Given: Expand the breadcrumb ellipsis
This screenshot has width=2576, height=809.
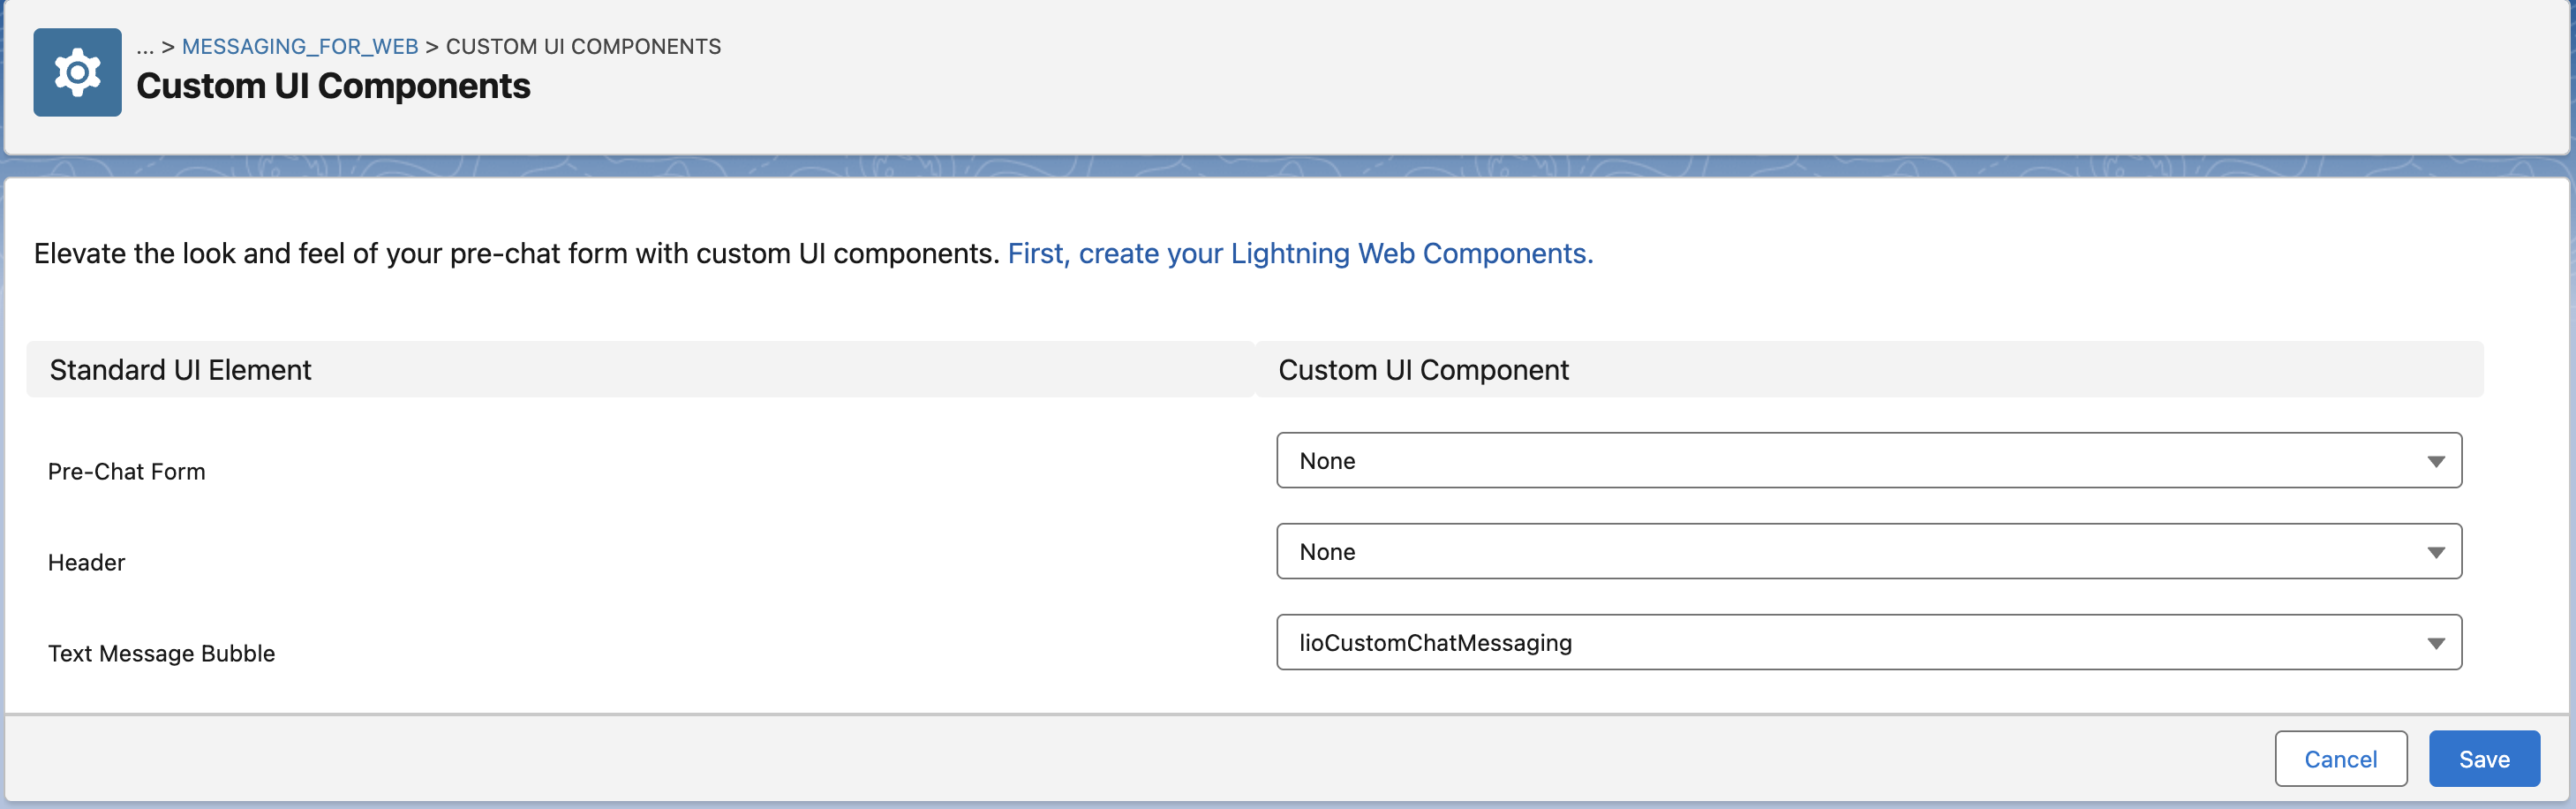Looking at the screenshot, I should [145, 46].
